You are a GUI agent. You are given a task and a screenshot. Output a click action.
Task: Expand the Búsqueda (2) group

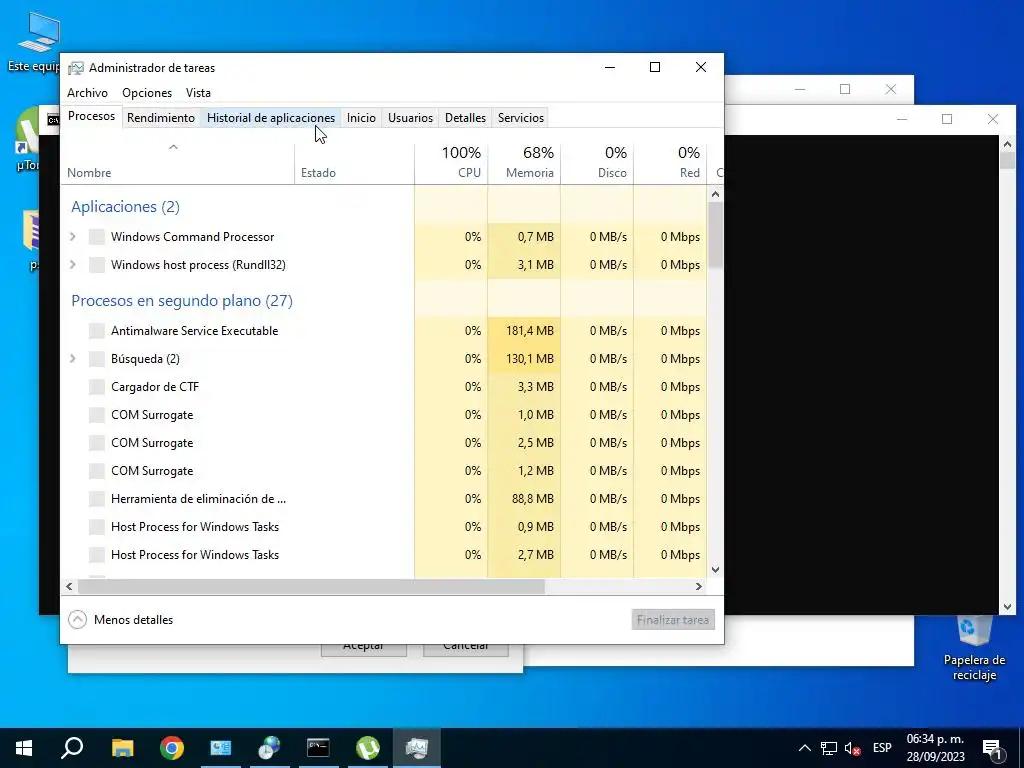pyautogui.click(x=72, y=359)
